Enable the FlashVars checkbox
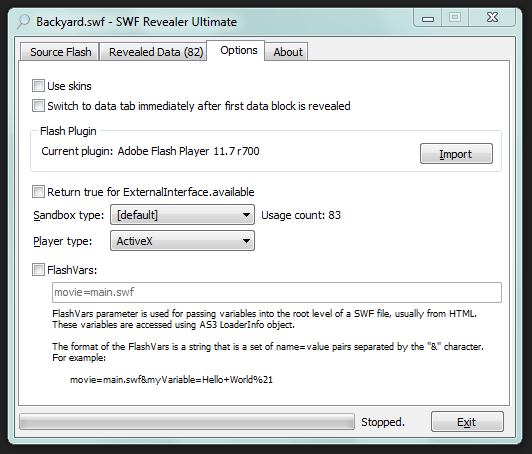Image resolution: width=532 pixels, height=454 pixels. pyautogui.click(x=38, y=270)
